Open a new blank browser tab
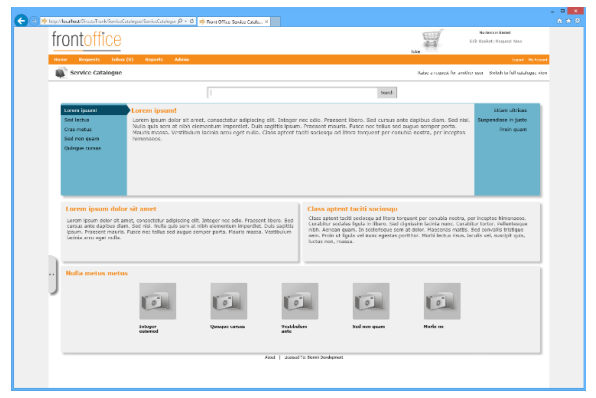This screenshot has height=398, width=596. 276,22
